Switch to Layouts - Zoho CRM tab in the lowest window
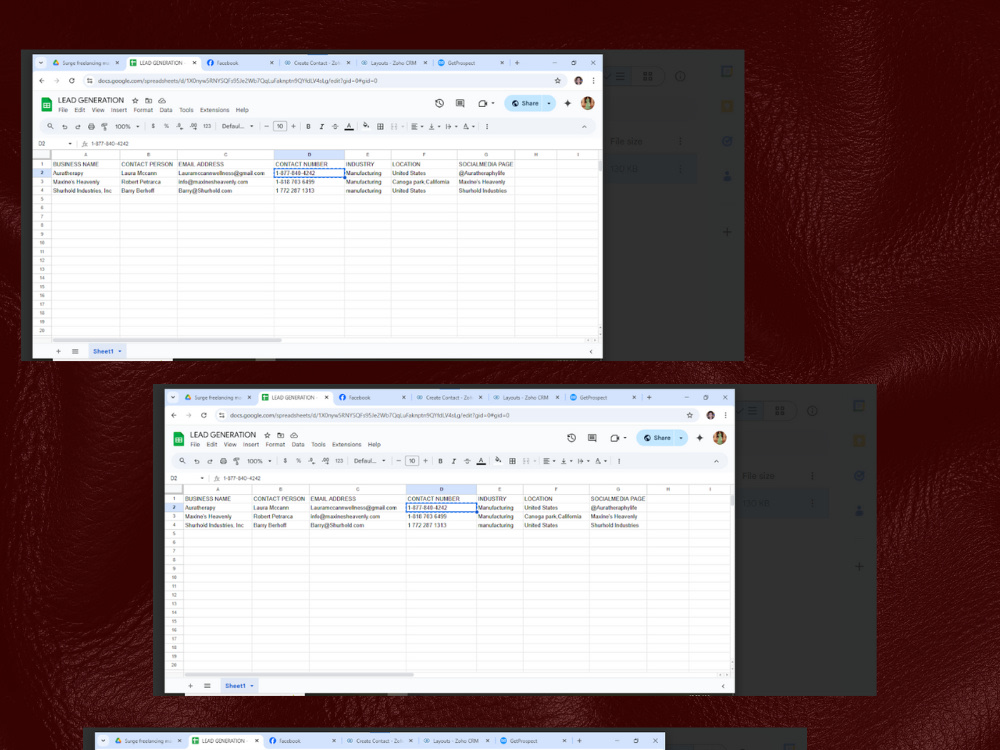 (455, 741)
